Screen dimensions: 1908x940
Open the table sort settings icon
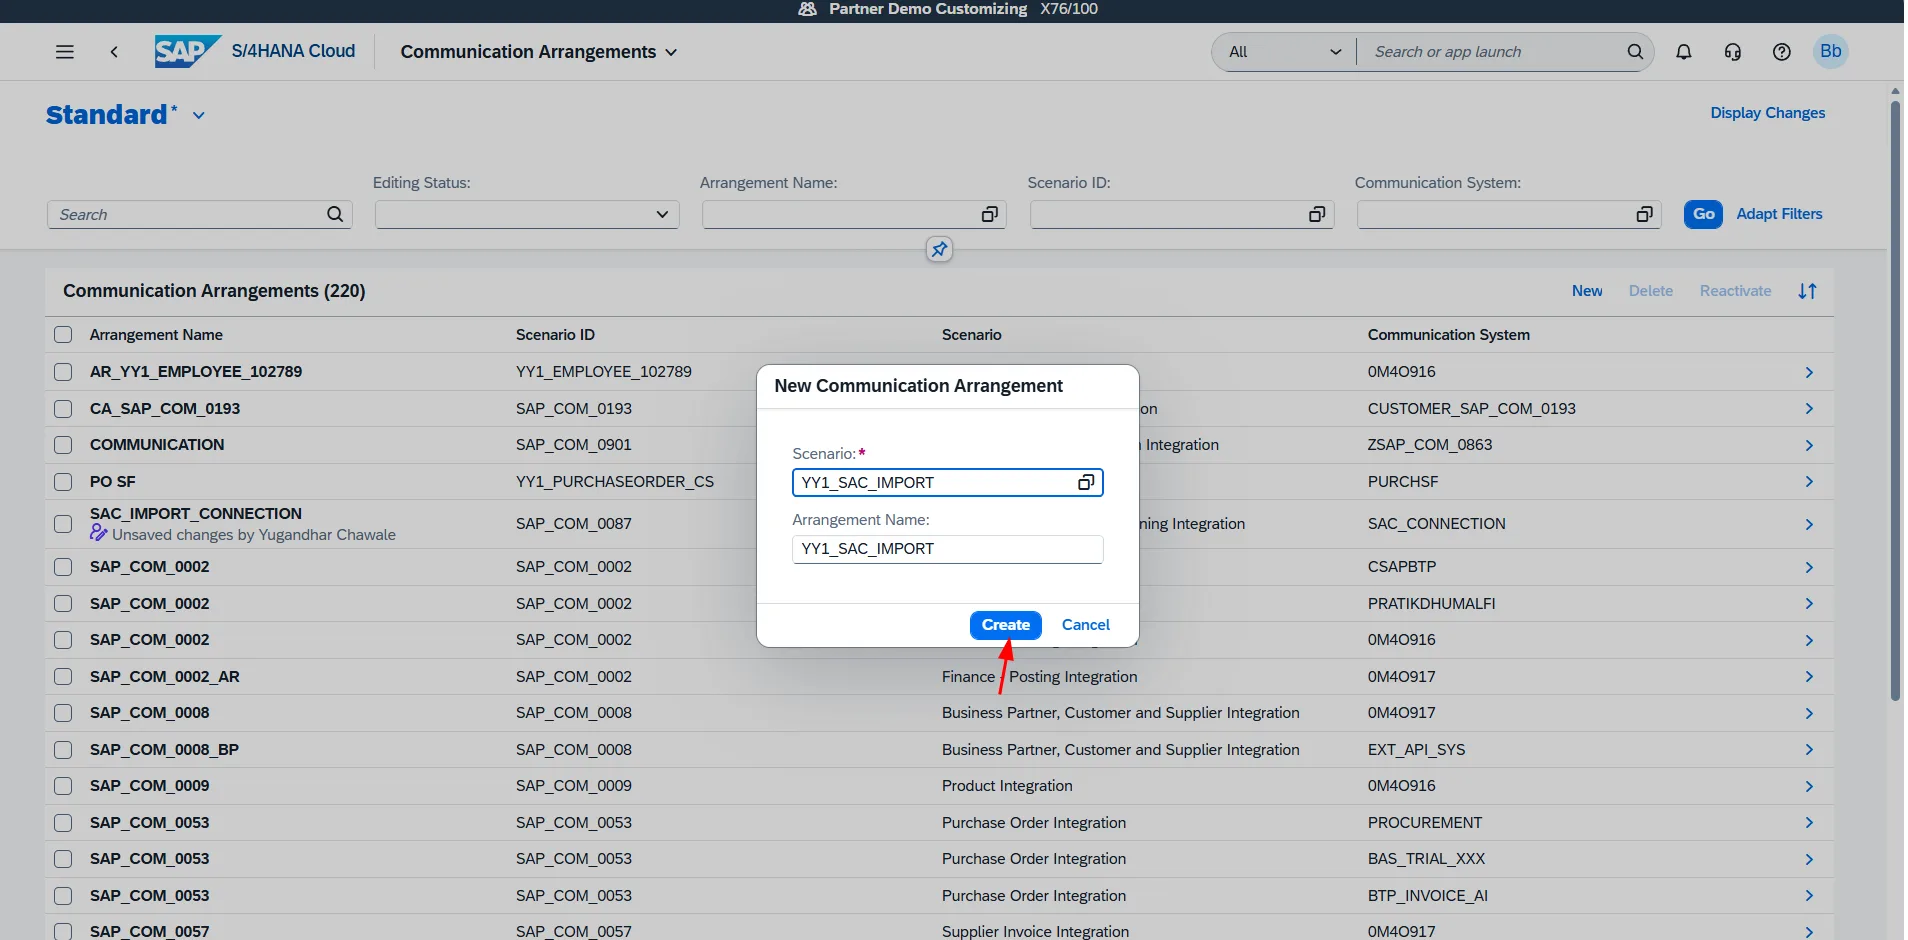(1807, 291)
